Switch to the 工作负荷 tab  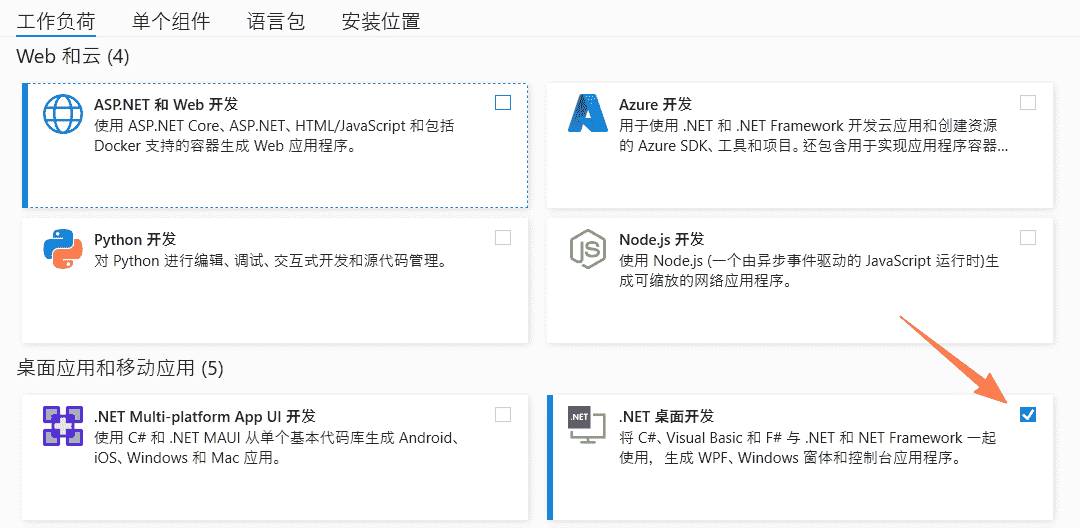pyautogui.click(x=56, y=21)
